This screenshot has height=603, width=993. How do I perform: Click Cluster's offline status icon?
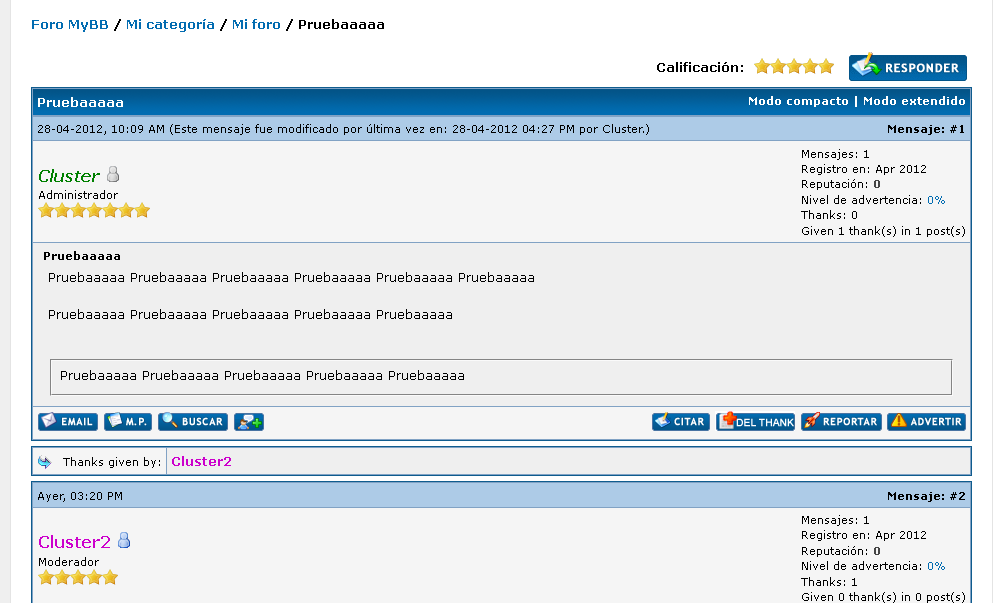tap(113, 175)
